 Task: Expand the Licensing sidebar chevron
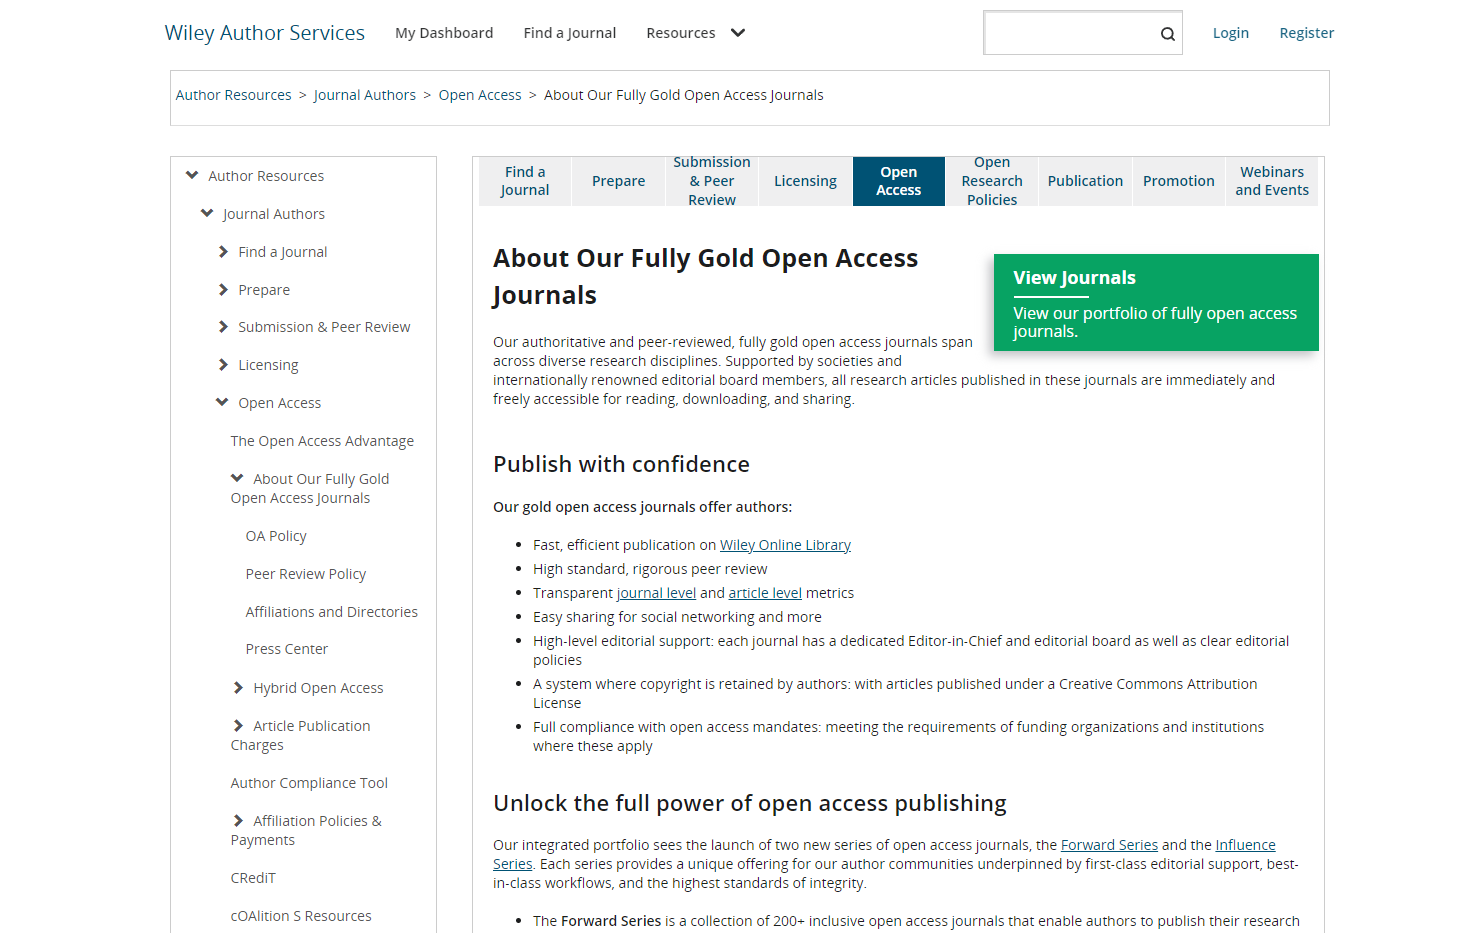tap(223, 364)
